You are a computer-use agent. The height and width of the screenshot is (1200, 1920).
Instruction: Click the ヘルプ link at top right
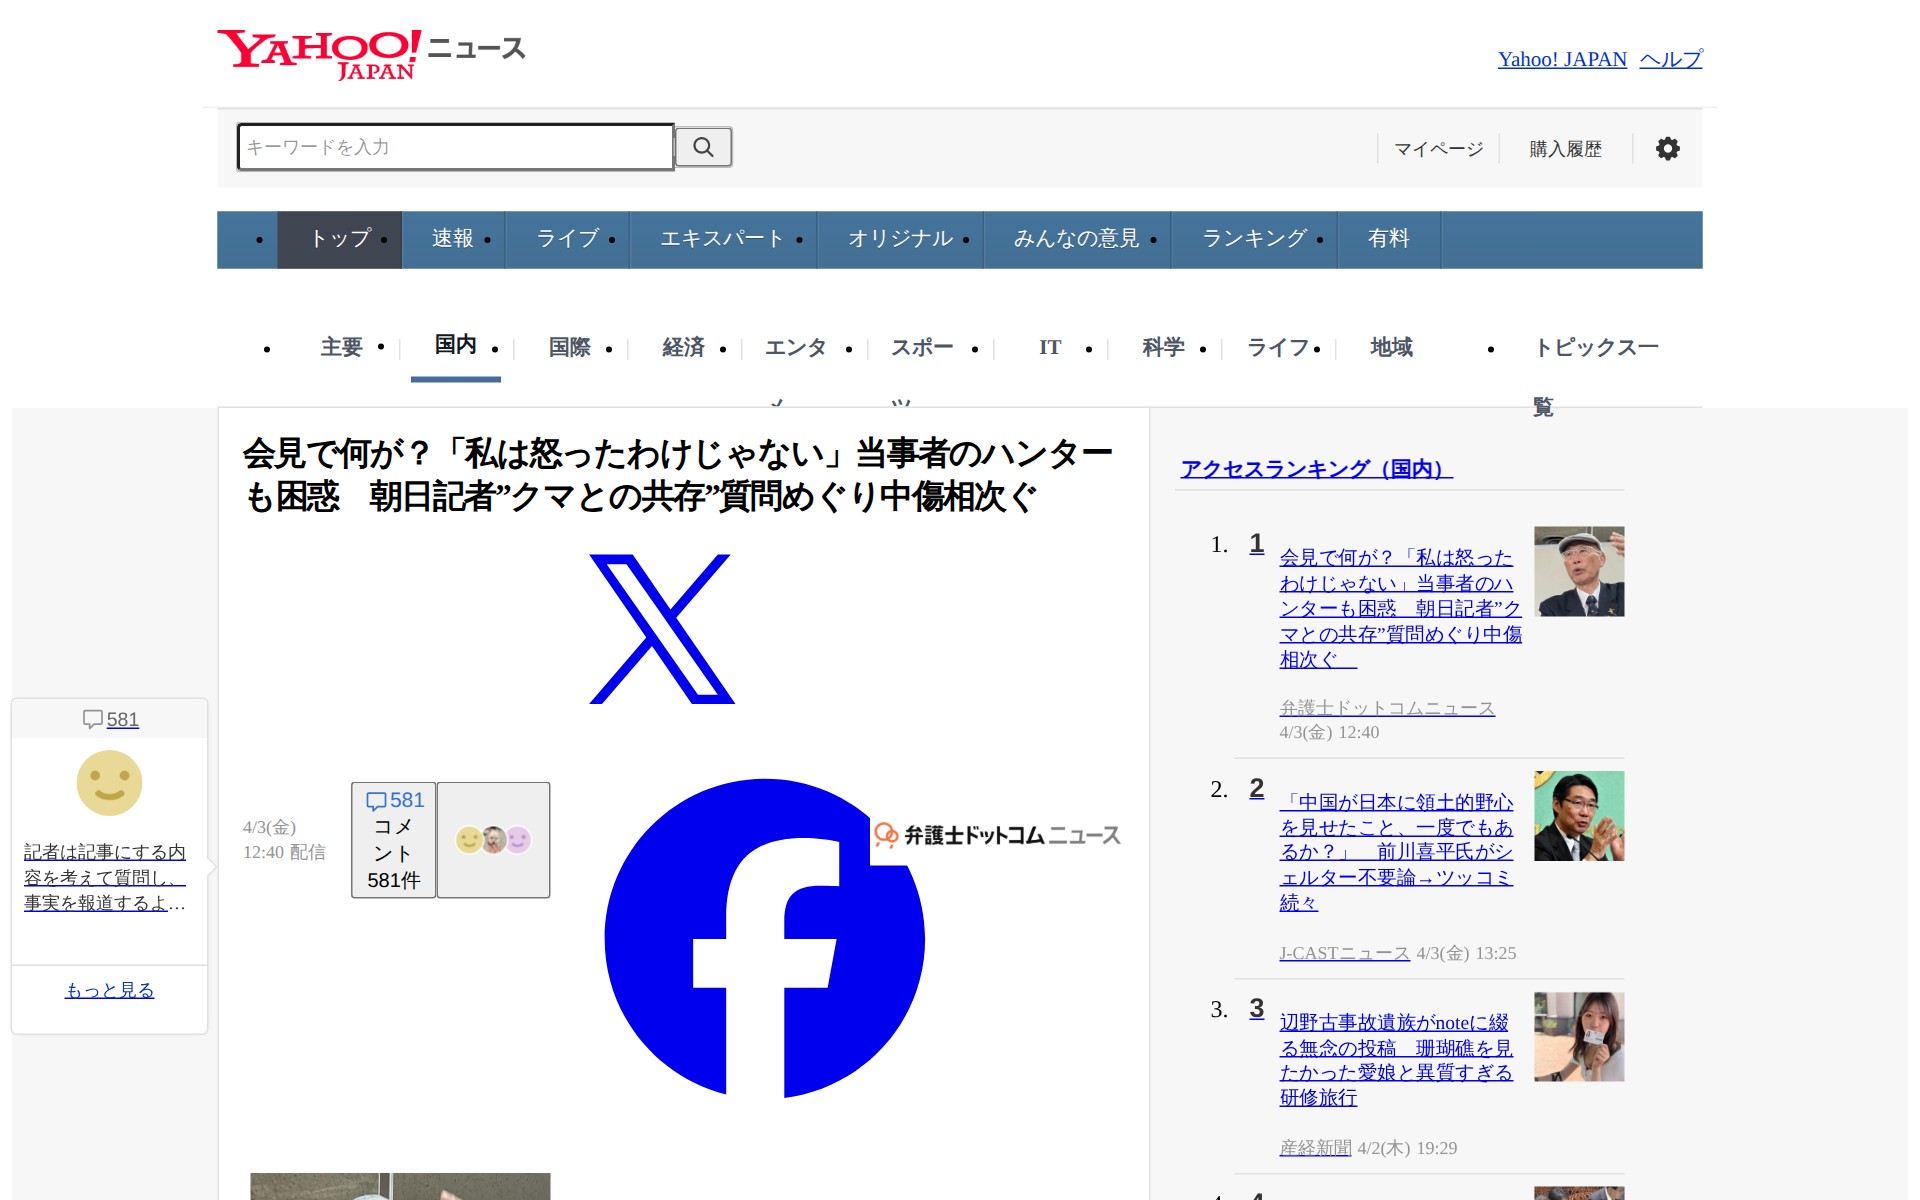pyautogui.click(x=1670, y=59)
